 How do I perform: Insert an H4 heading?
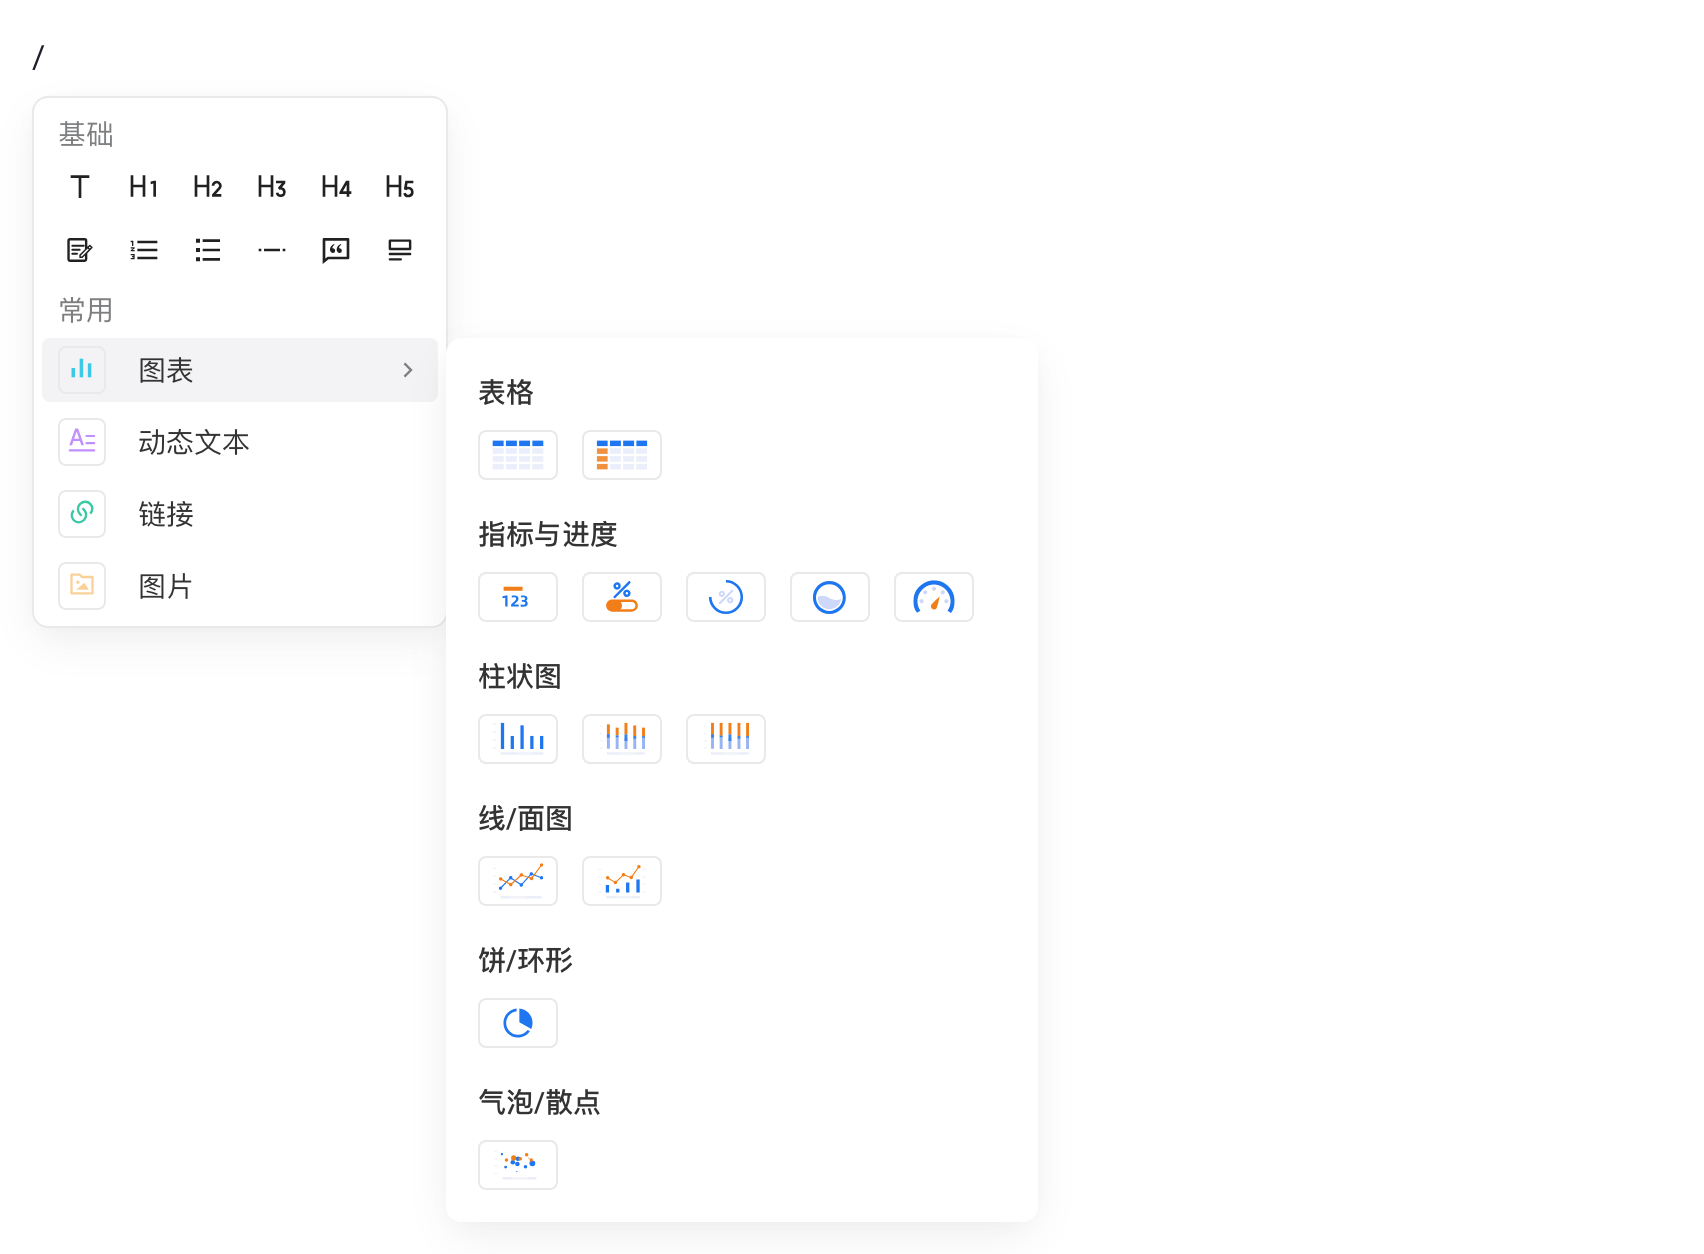tap(336, 187)
